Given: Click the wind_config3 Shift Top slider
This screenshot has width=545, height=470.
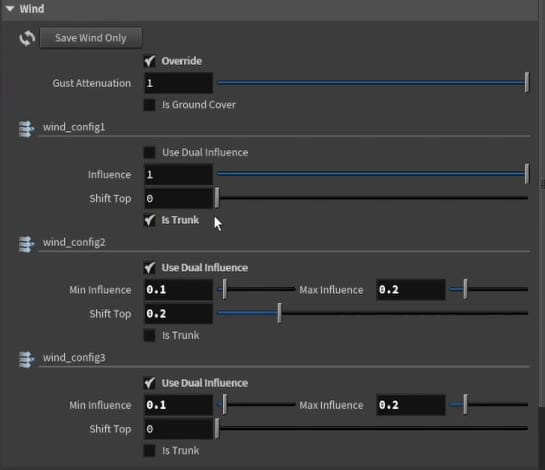Looking at the screenshot, I should (x=372, y=428).
